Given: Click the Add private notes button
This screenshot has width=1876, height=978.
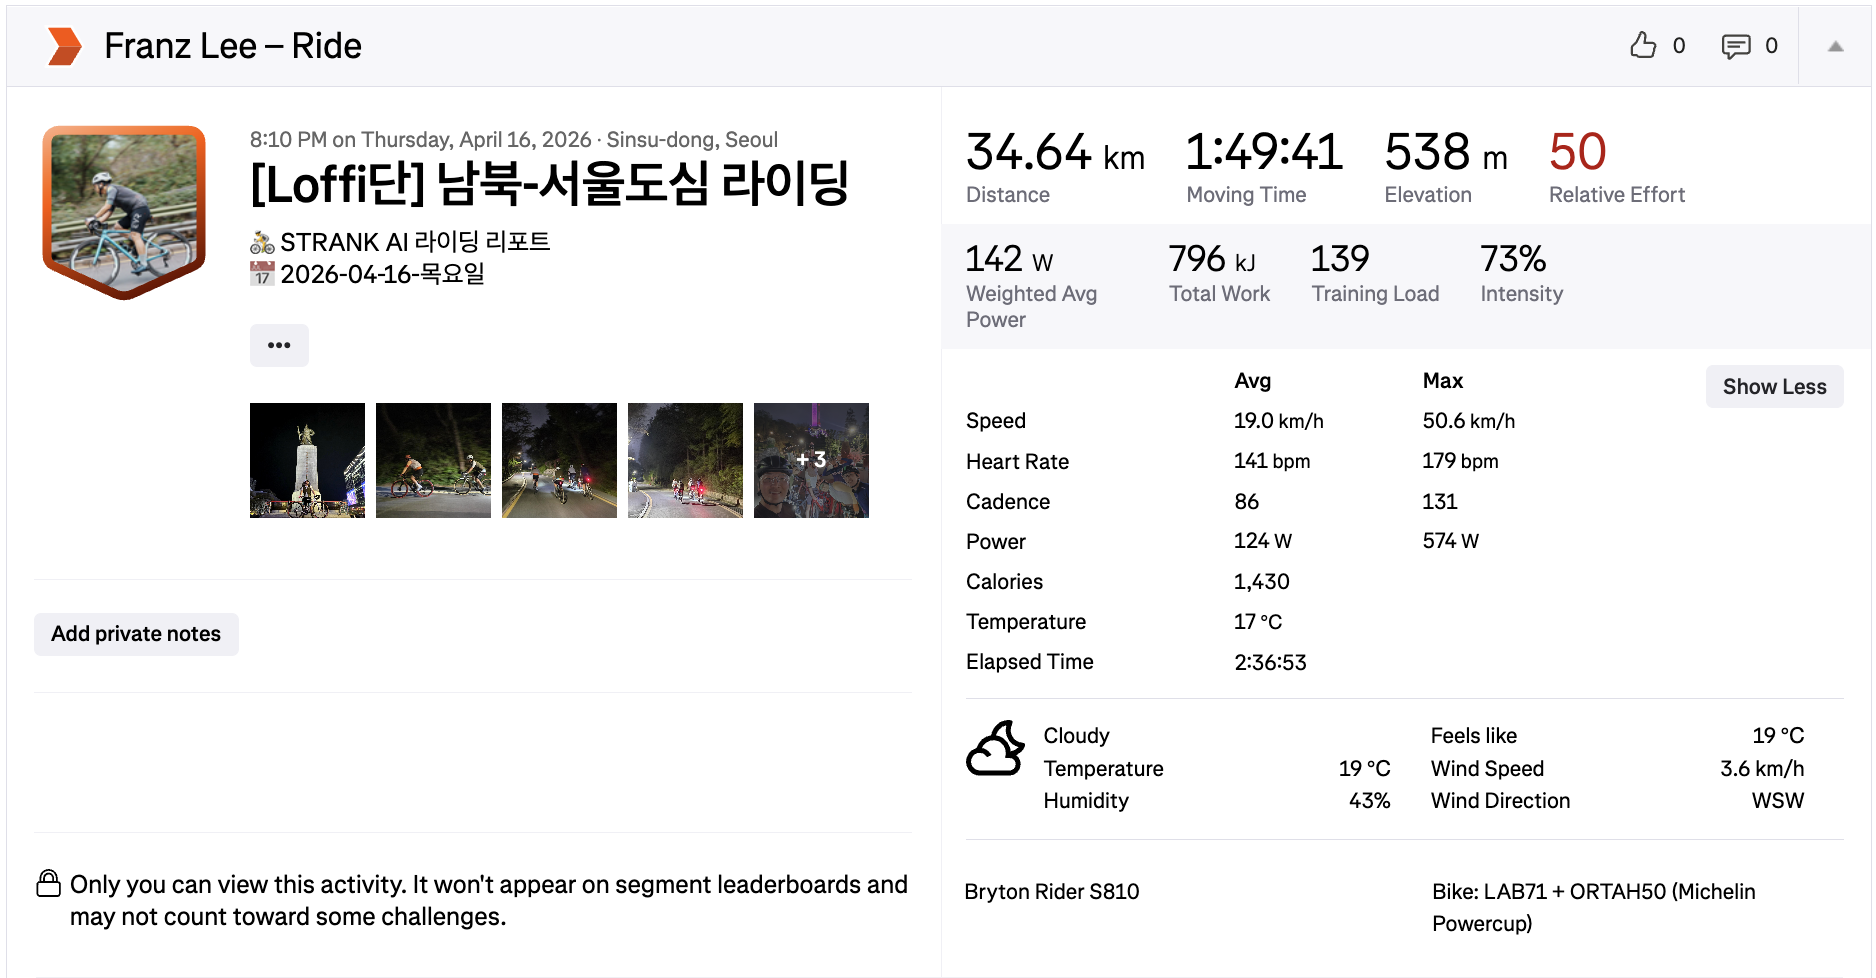Looking at the screenshot, I should [x=136, y=634].
